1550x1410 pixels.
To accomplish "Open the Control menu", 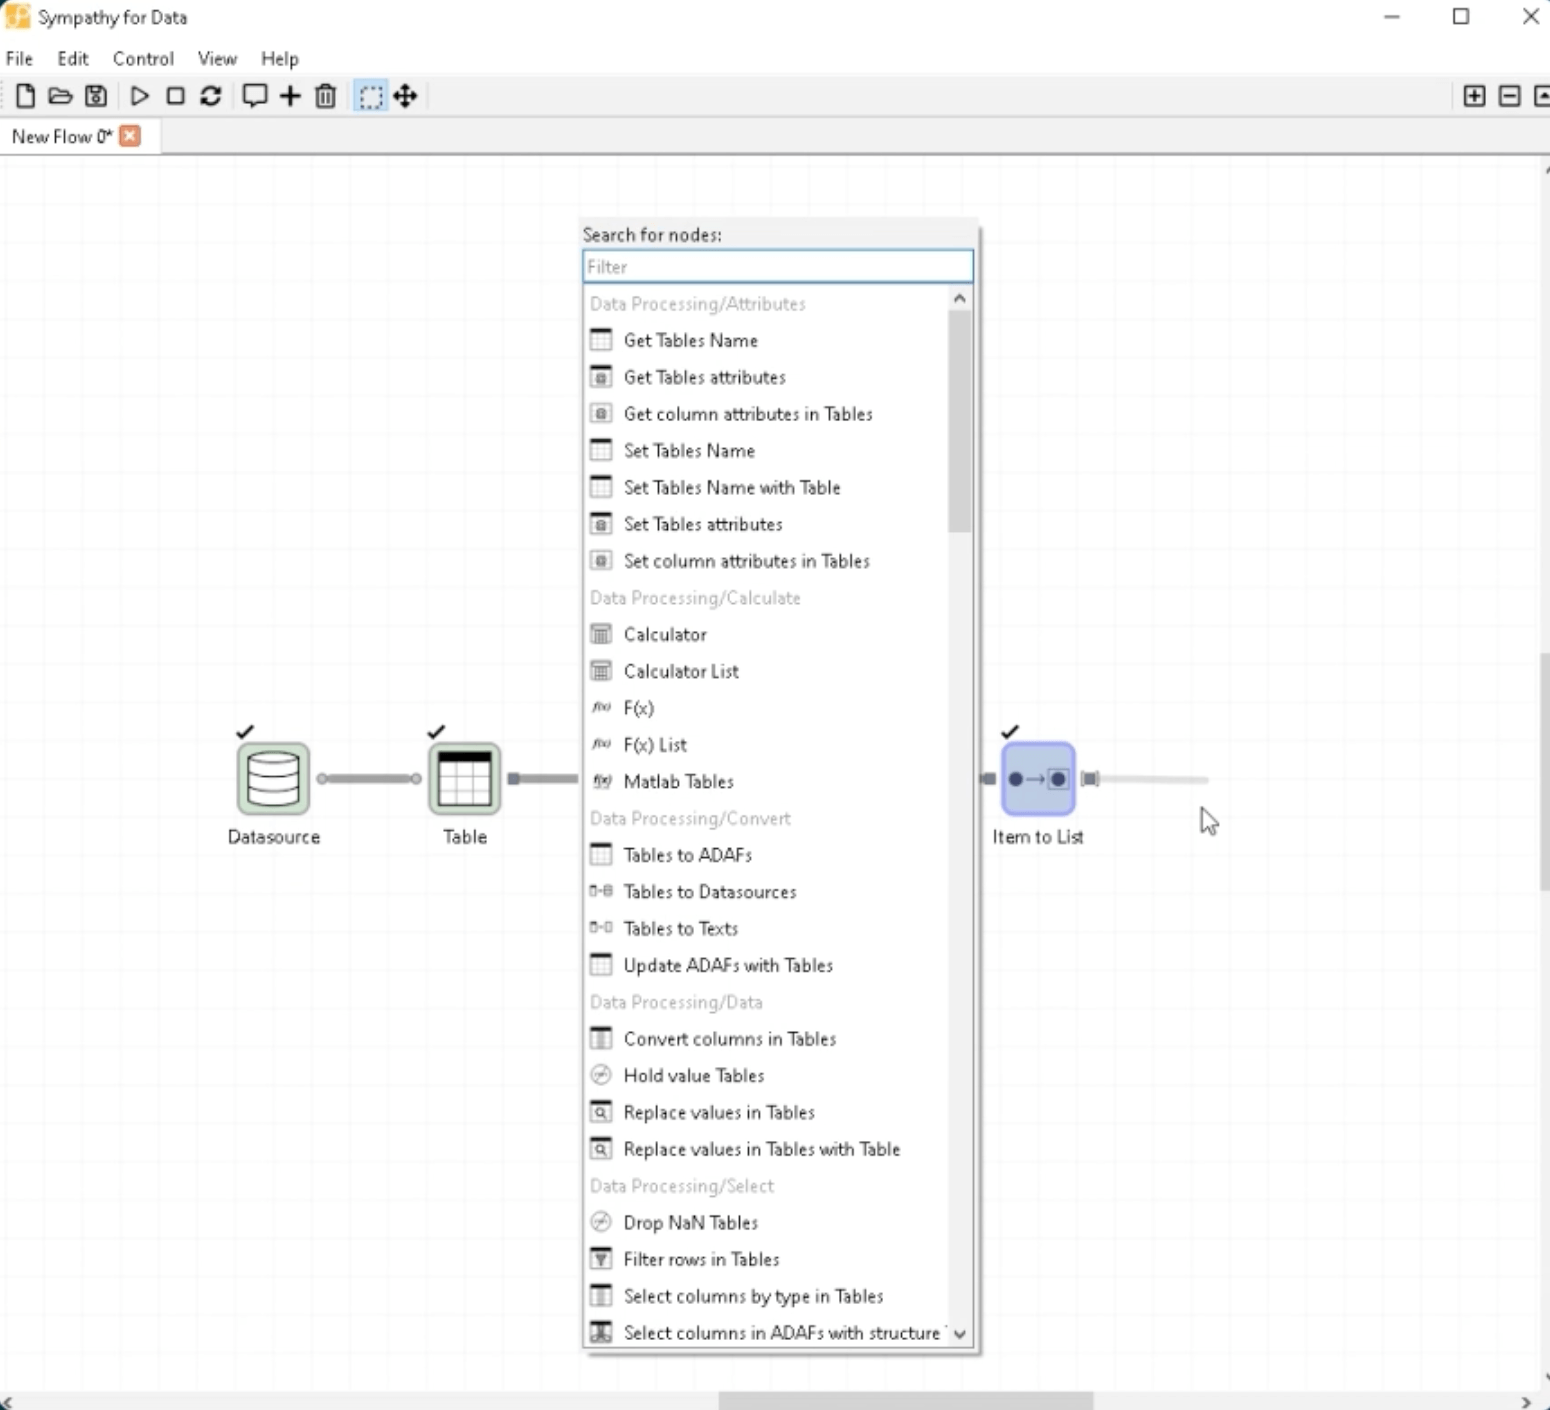I will pyautogui.click(x=143, y=58).
